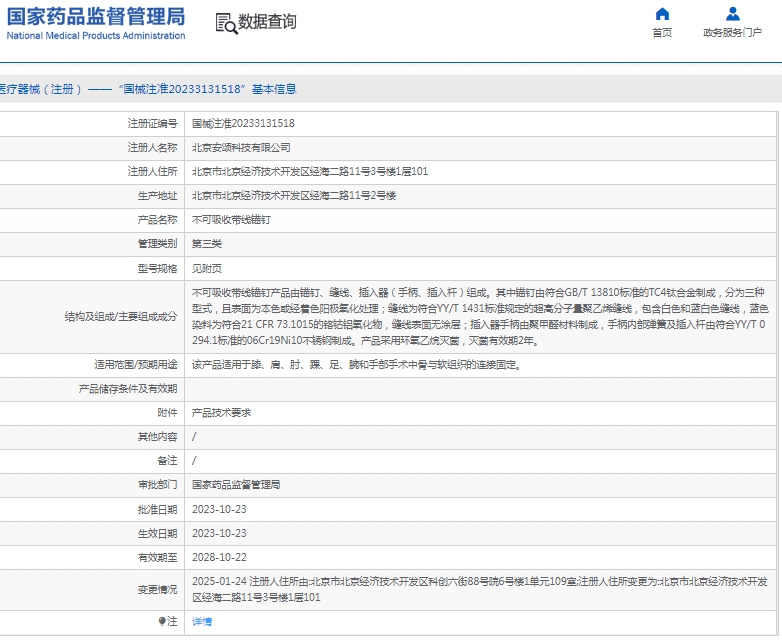Viewport: 782px width, 644px height.
Task: Click the 审批部门 row label
Action: coord(158,484)
